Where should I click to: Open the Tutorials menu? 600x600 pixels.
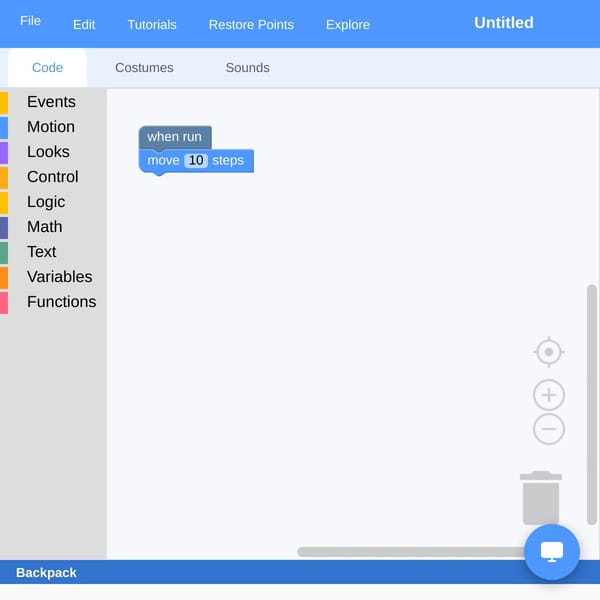[x=152, y=24]
